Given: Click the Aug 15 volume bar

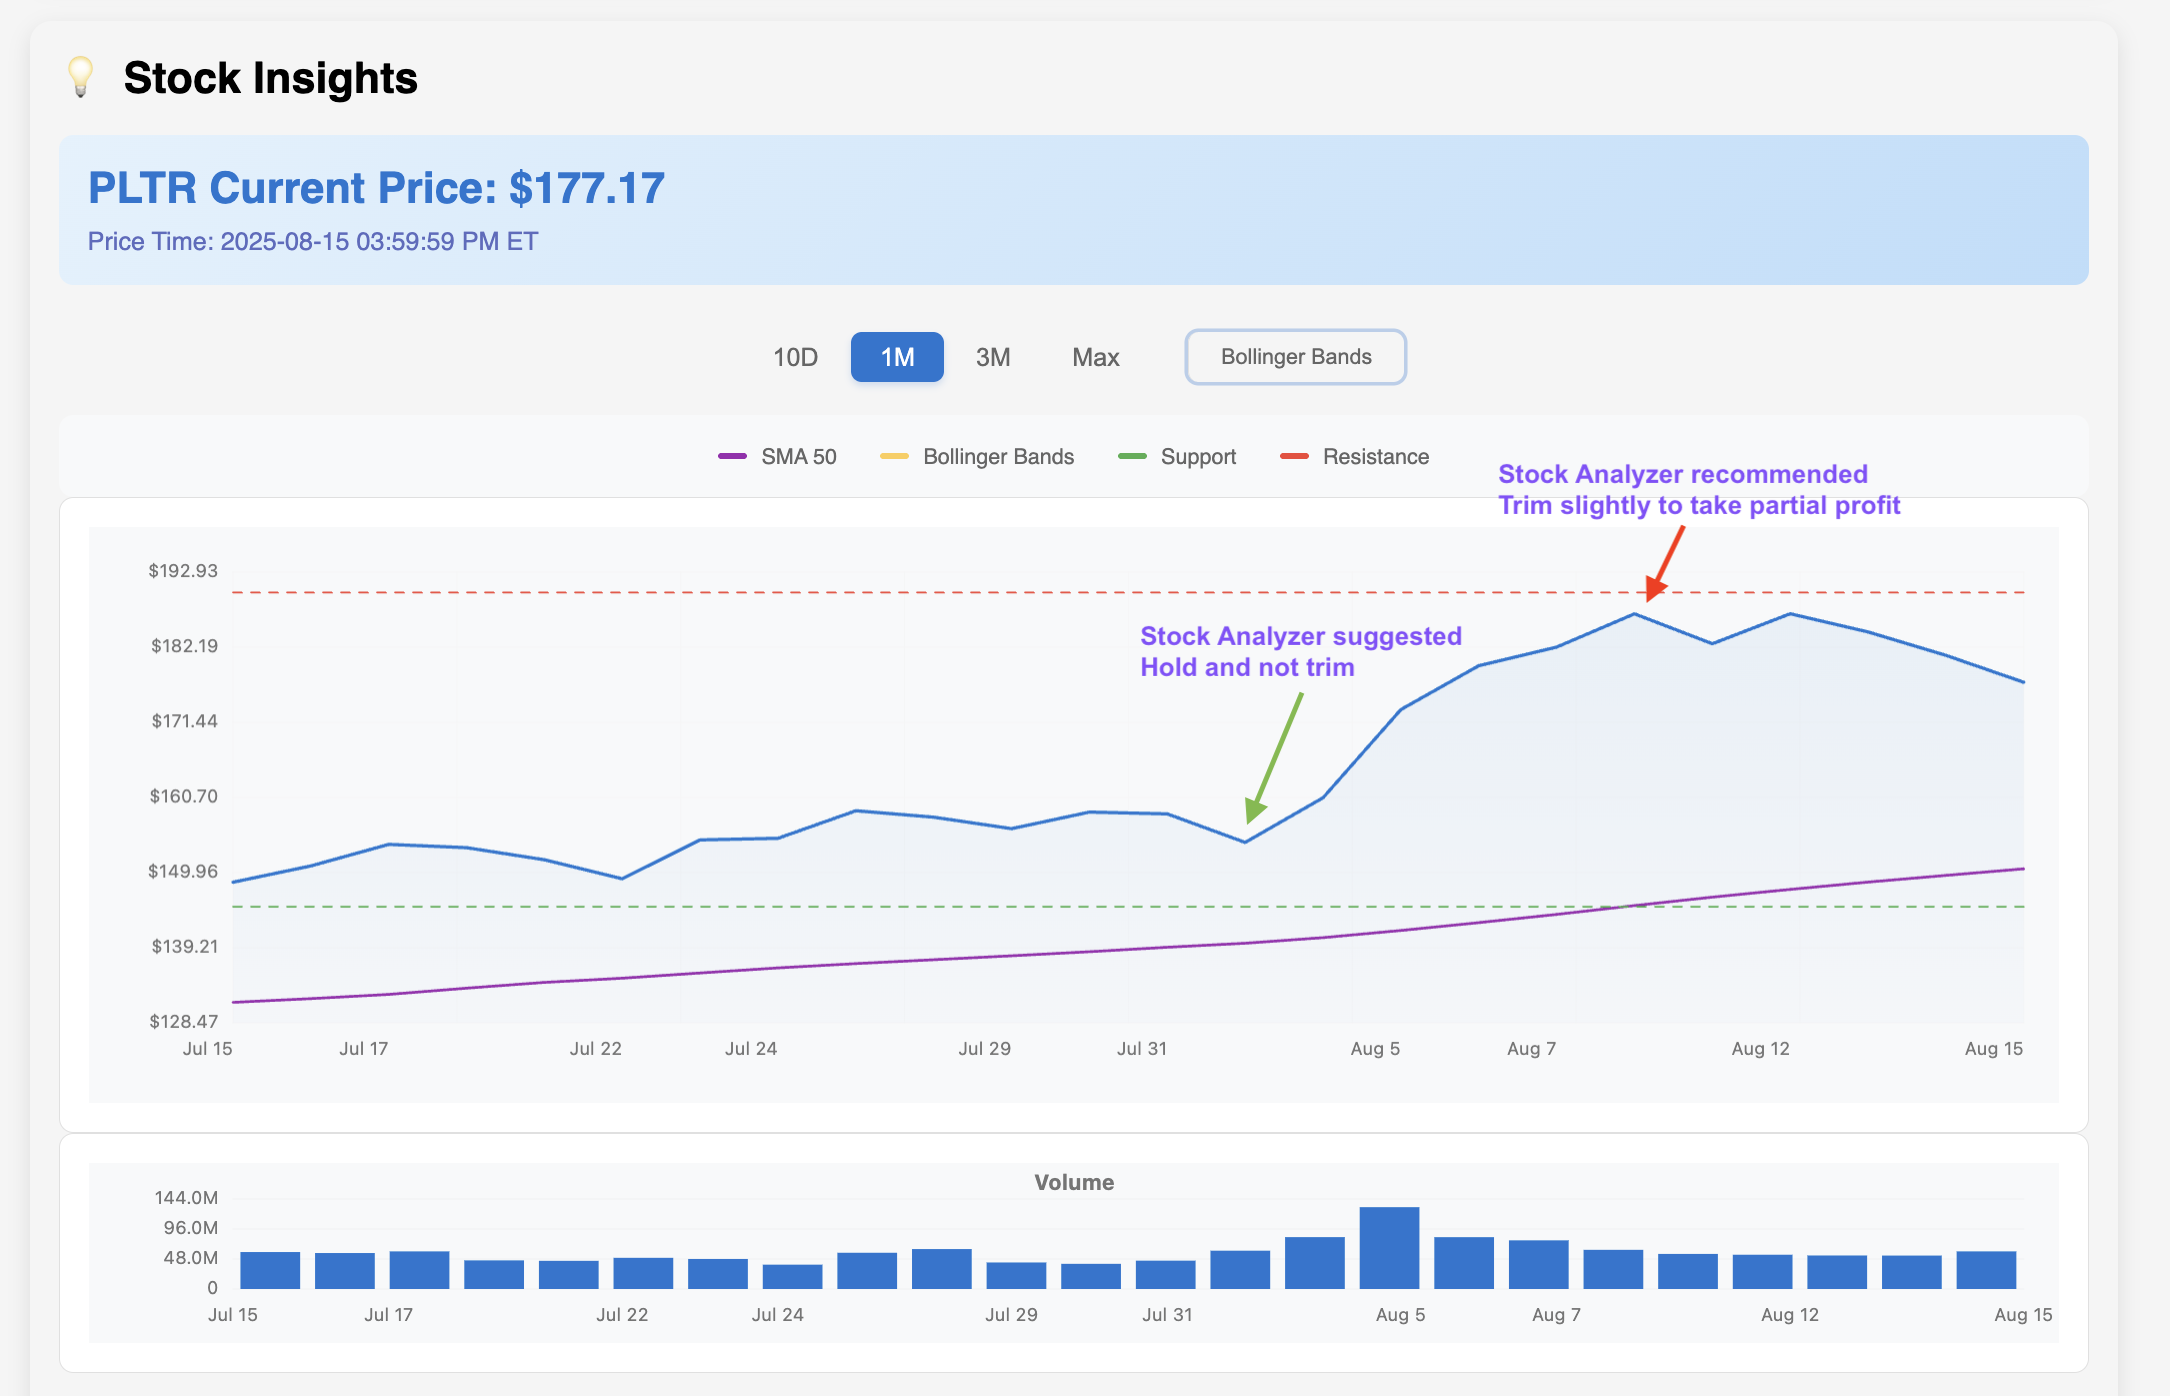Looking at the screenshot, I should tap(1986, 1270).
